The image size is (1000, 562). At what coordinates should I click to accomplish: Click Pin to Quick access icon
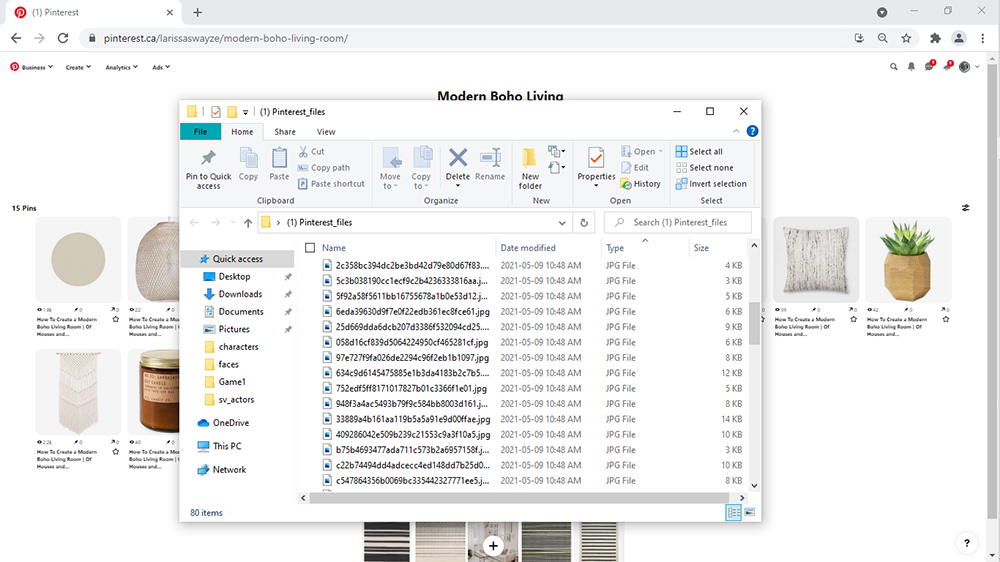tap(208, 158)
